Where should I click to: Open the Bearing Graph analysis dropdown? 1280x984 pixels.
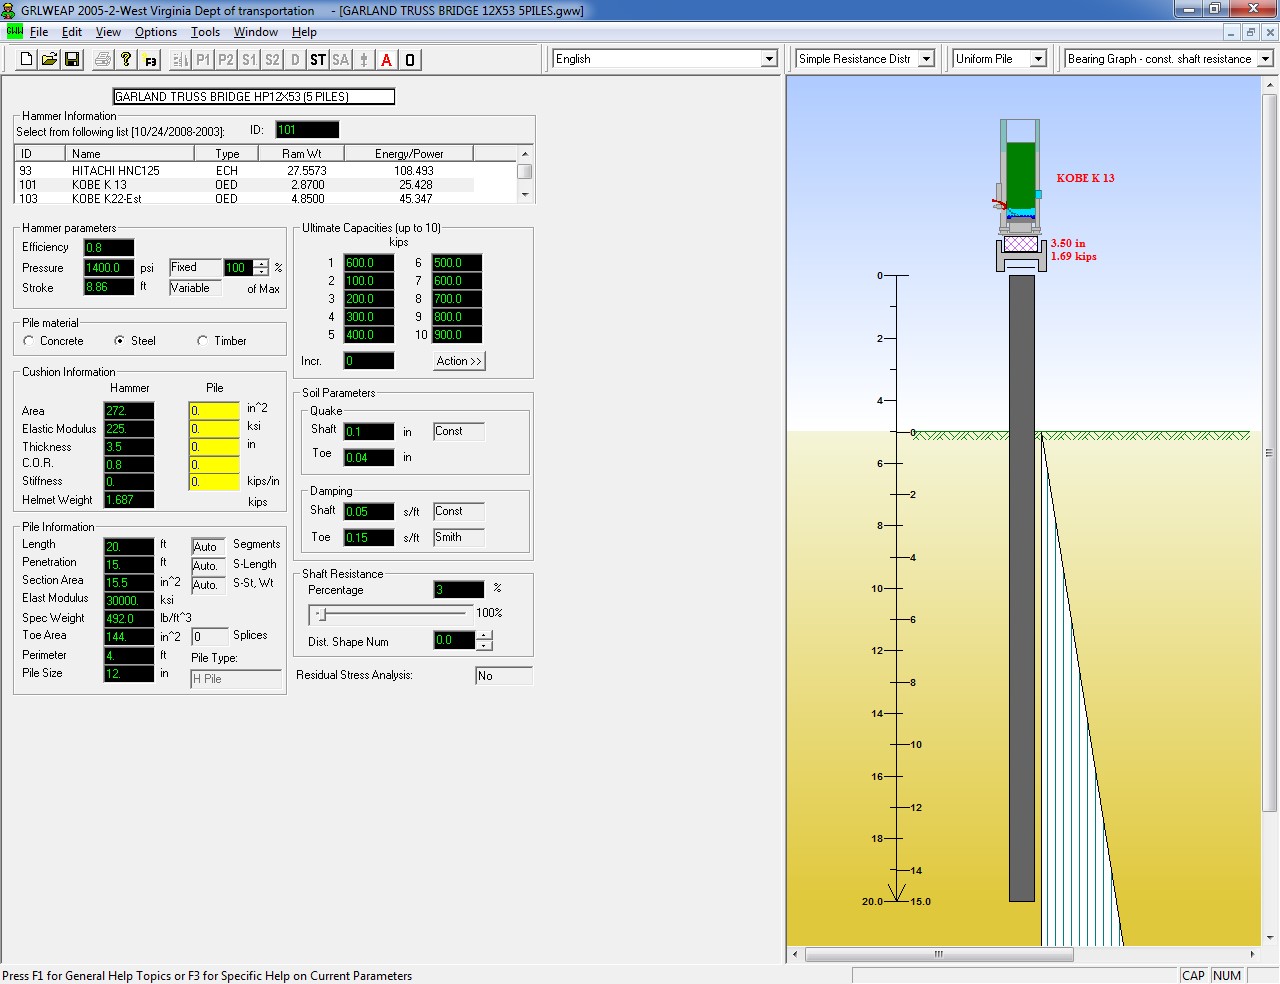click(1265, 58)
